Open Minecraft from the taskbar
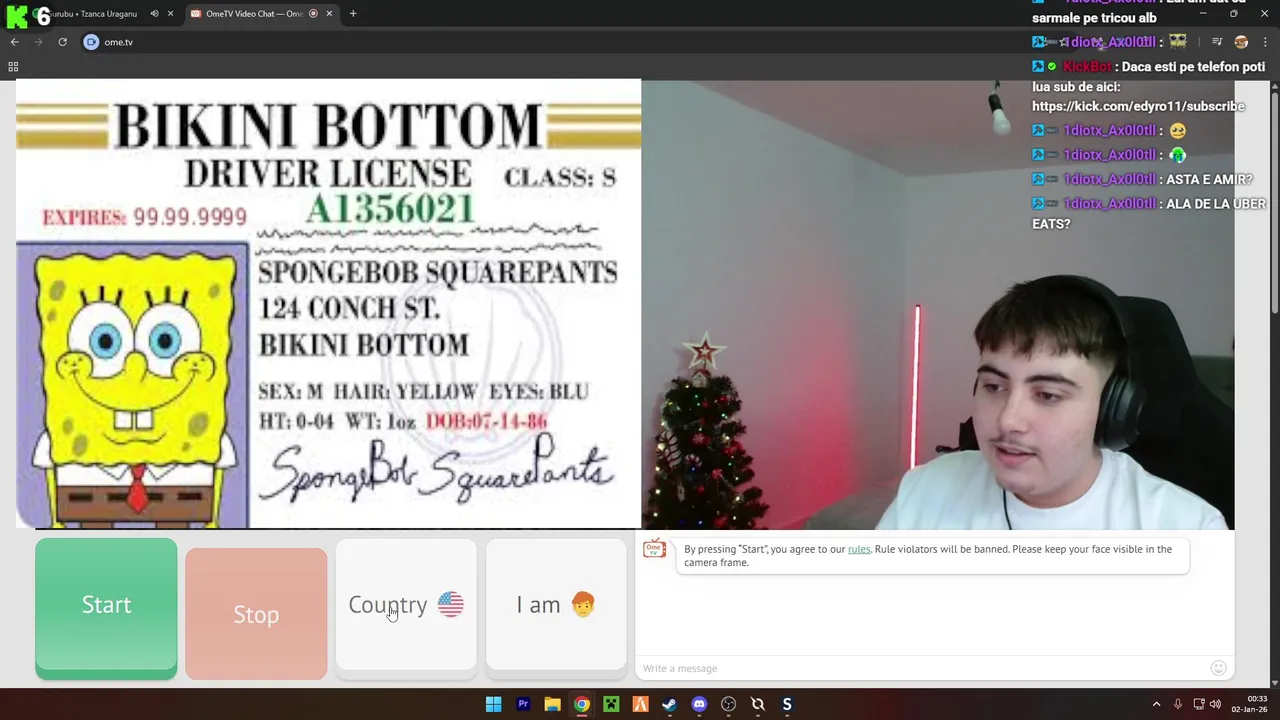 tap(611, 704)
